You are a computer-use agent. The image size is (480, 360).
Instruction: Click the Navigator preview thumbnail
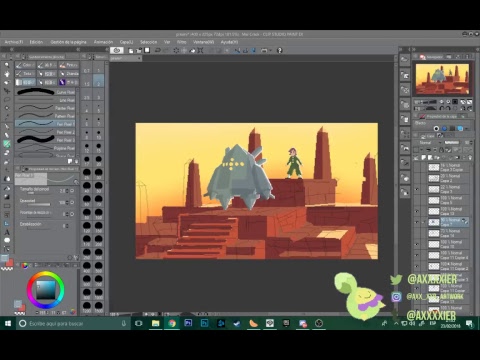pyautogui.click(x=442, y=79)
